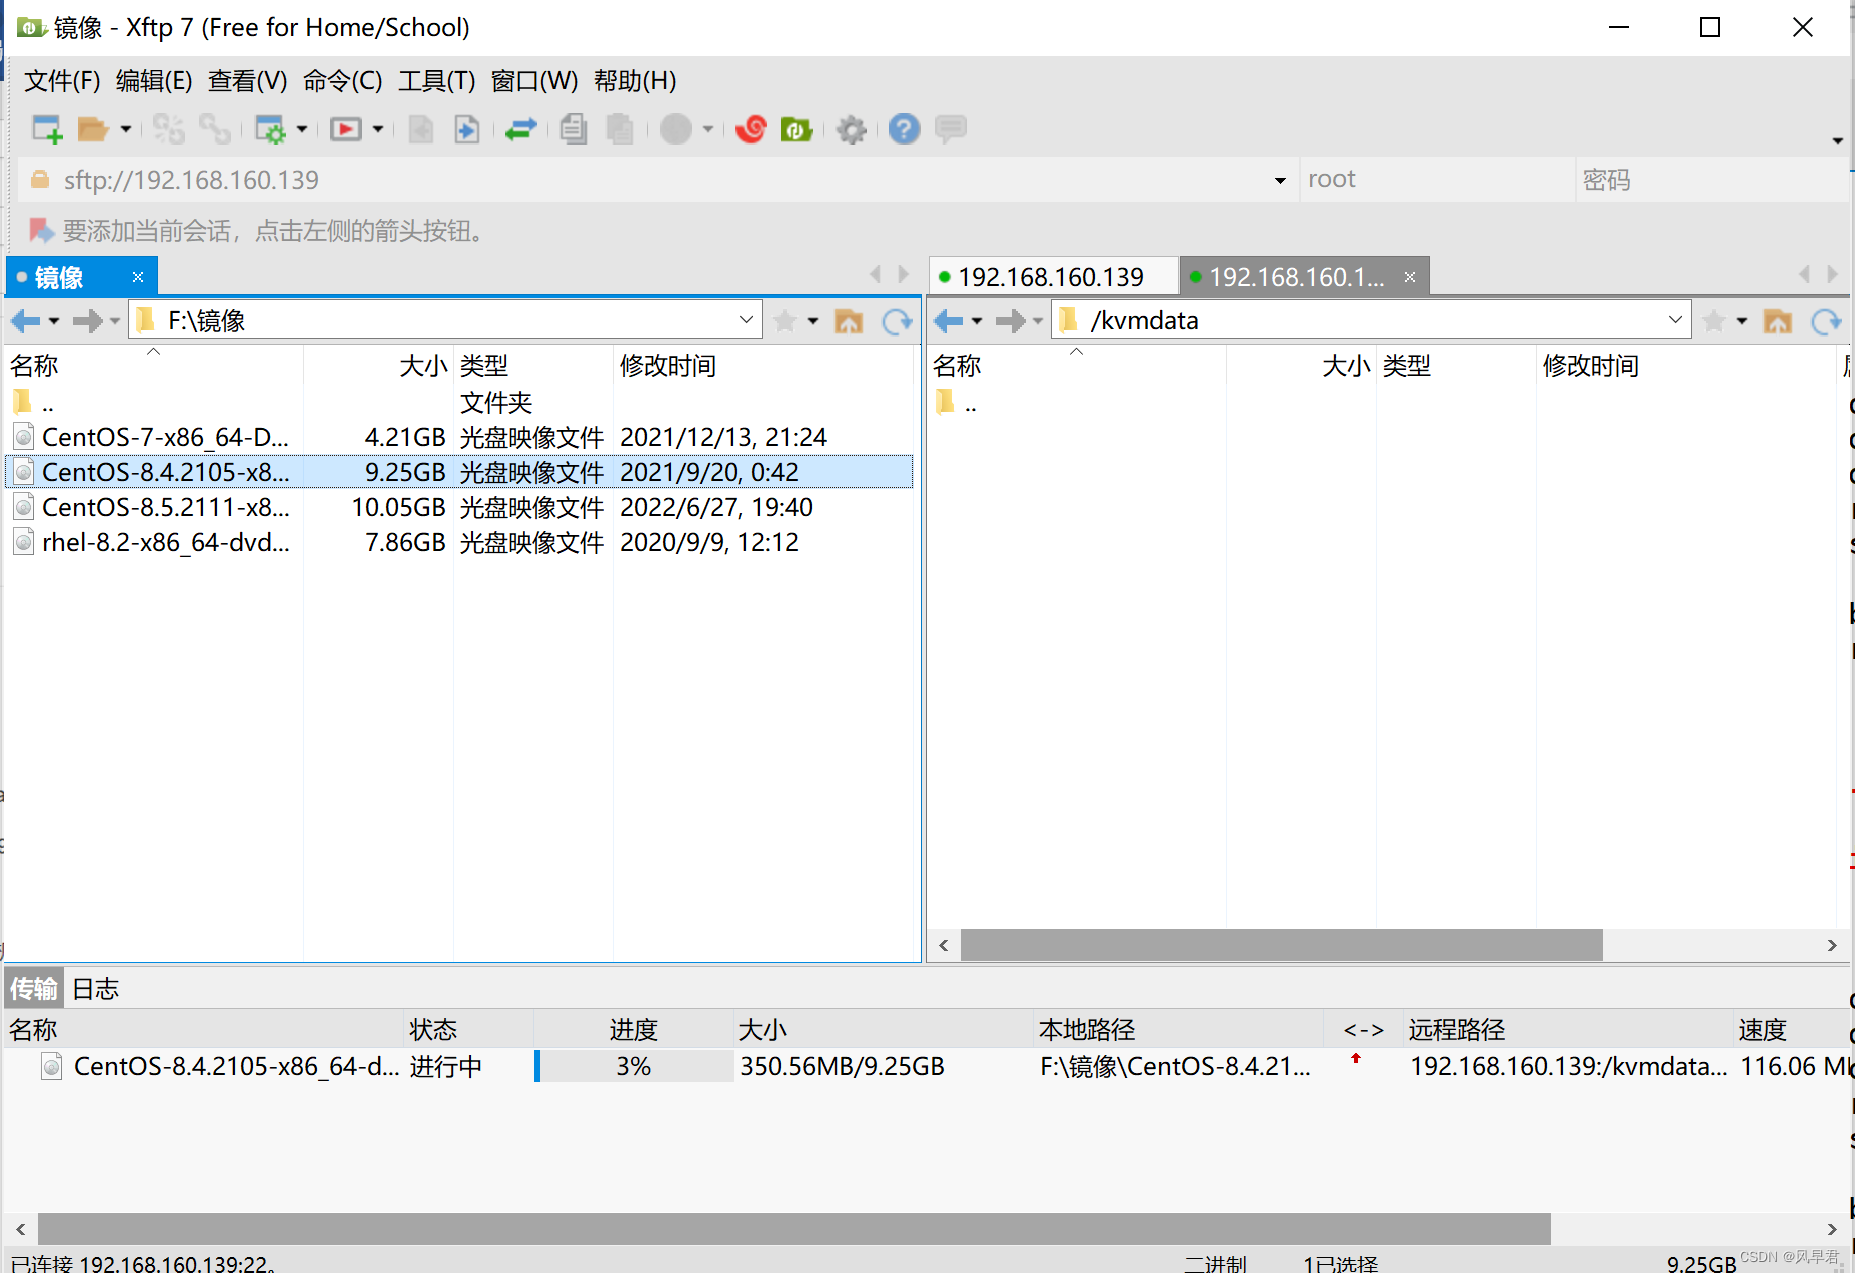Click the transfer direction swap icon
This screenshot has height=1273, width=1855.
pyautogui.click(x=520, y=129)
